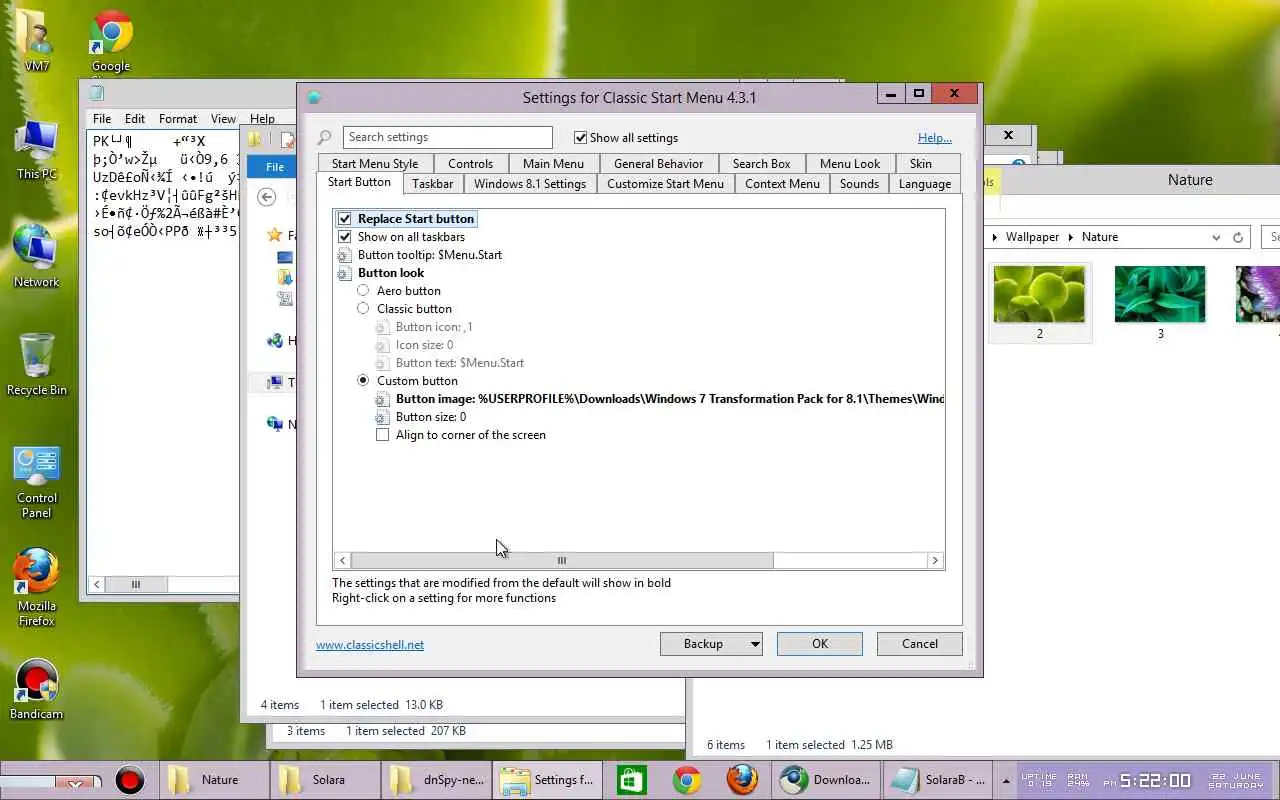1280x800 pixels.
Task: Open Notepad Format menu
Action: 178,119
